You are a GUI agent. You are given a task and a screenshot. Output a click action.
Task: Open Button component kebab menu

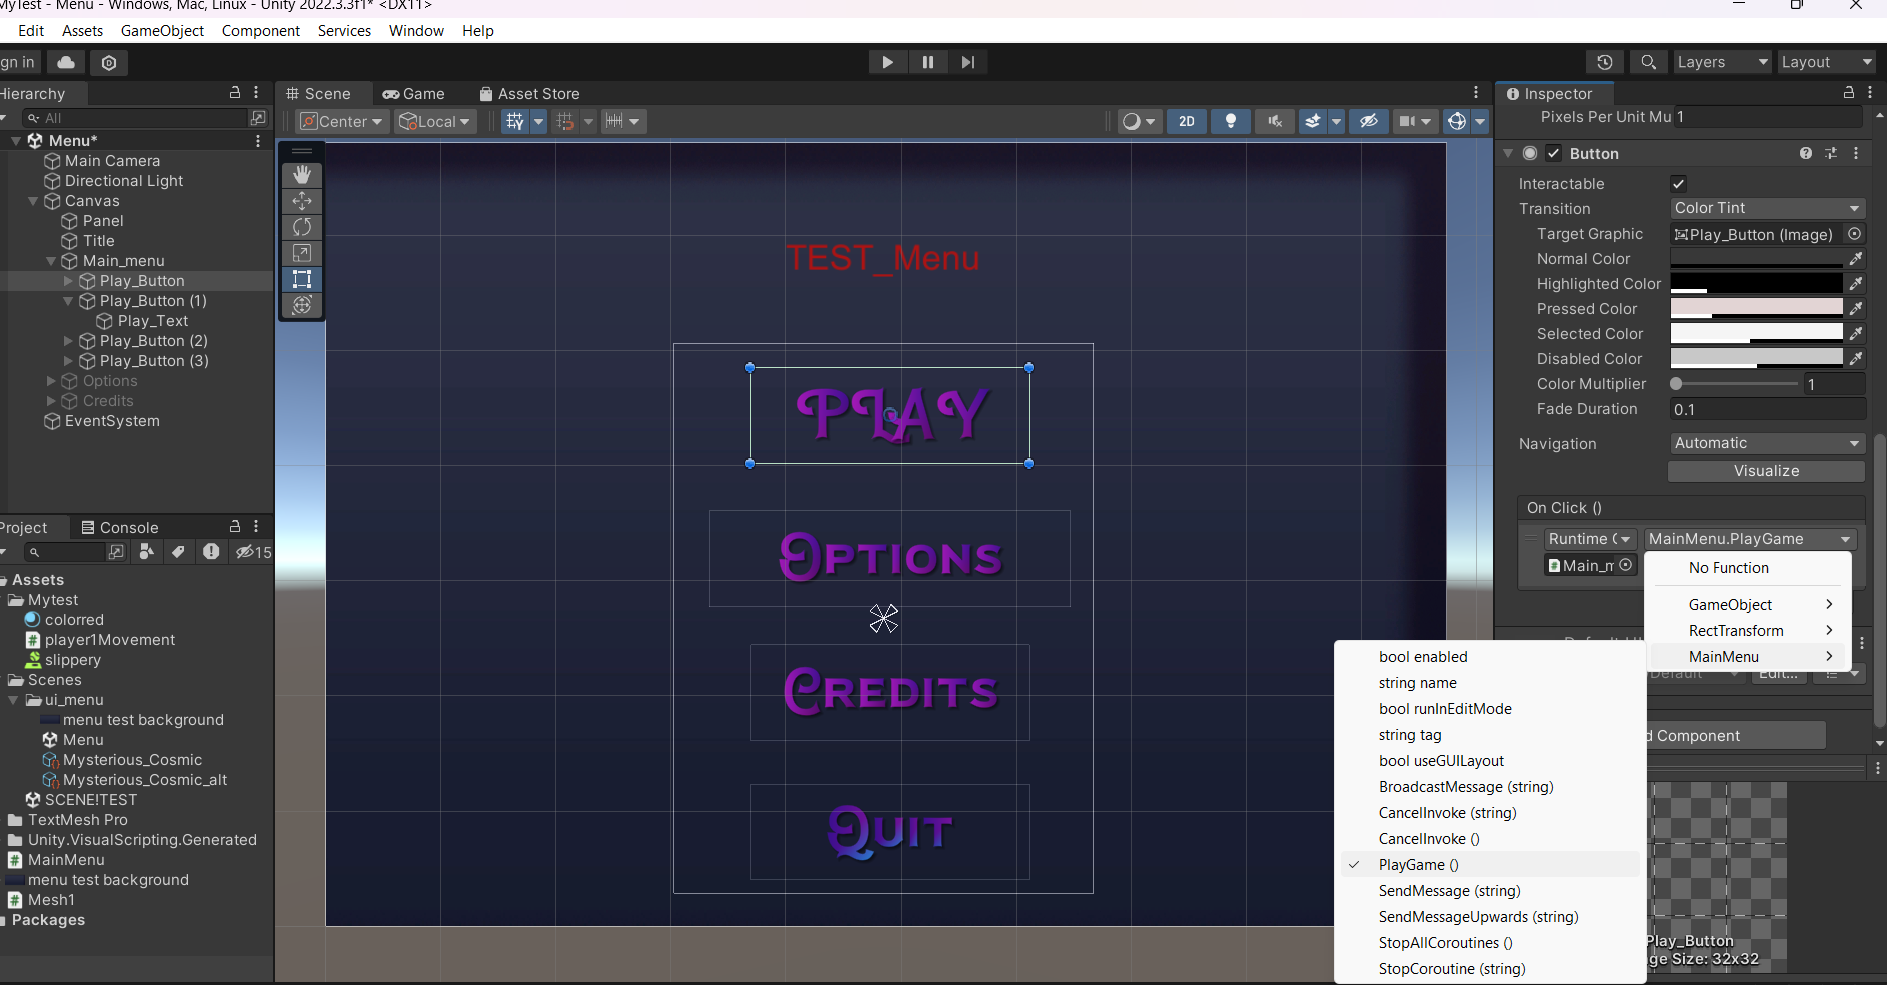coord(1856,153)
